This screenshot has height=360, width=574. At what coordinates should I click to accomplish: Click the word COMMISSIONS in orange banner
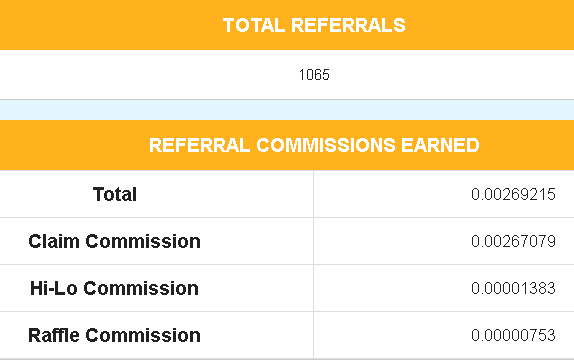[x=326, y=145]
